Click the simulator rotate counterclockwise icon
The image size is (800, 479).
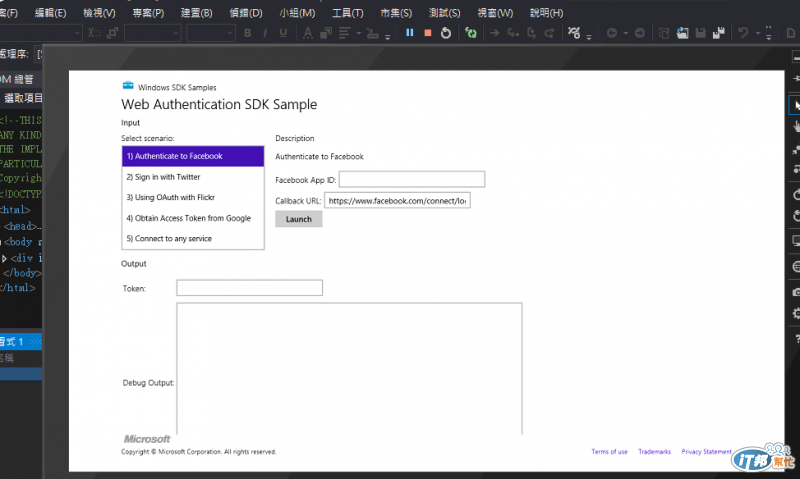[x=796, y=216]
